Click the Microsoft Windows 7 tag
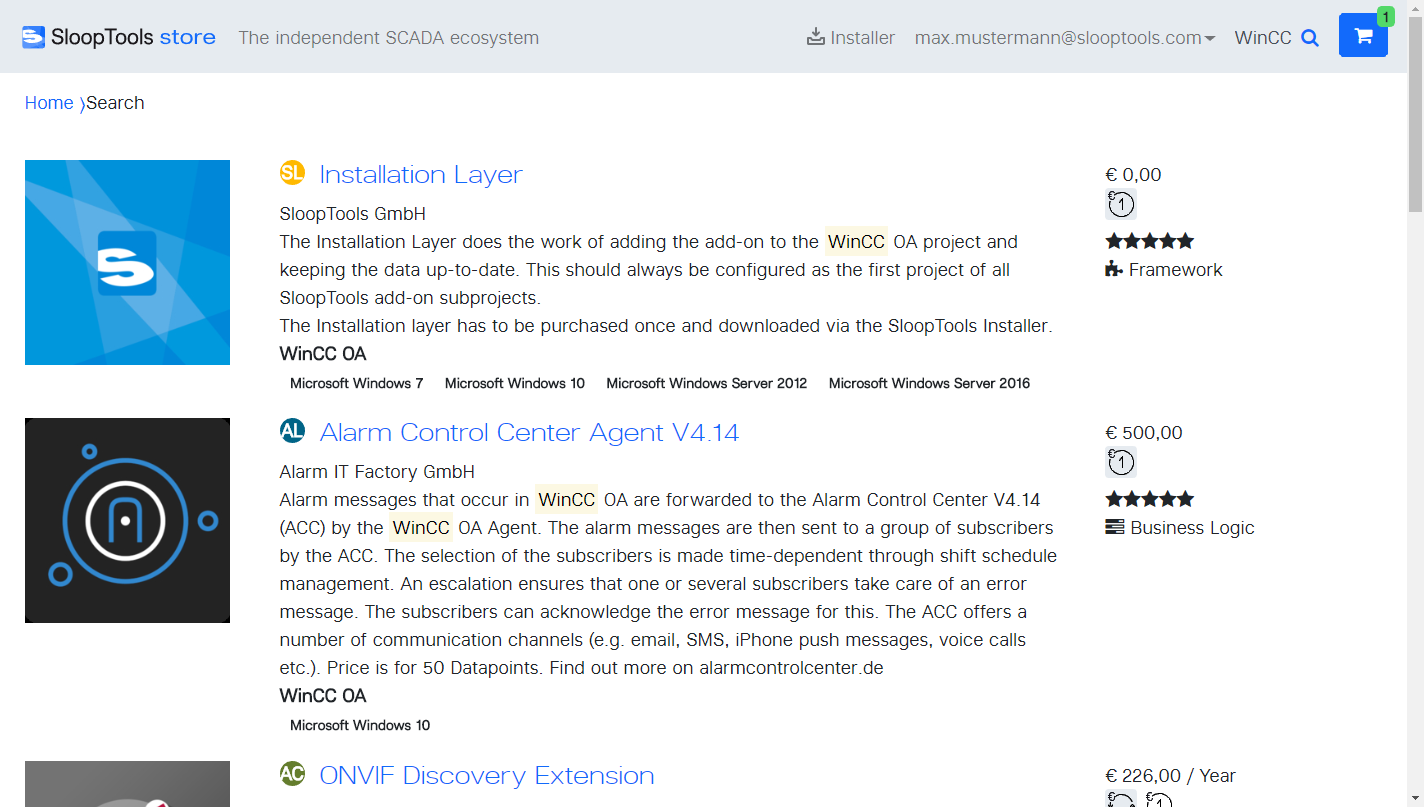 pyautogui.click(x=357, y=383)
